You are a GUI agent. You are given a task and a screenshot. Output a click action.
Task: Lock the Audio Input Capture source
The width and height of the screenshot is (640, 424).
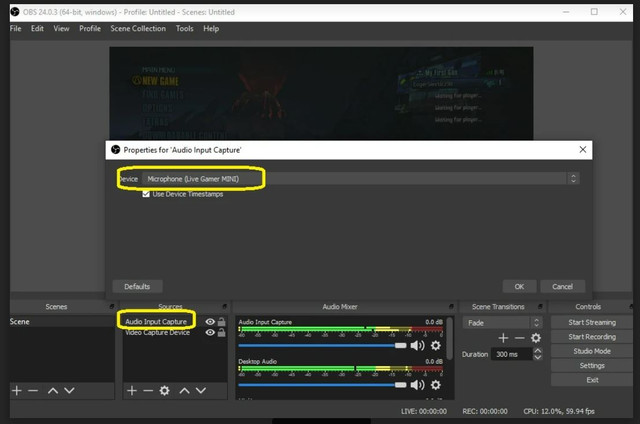coord(221,322)
